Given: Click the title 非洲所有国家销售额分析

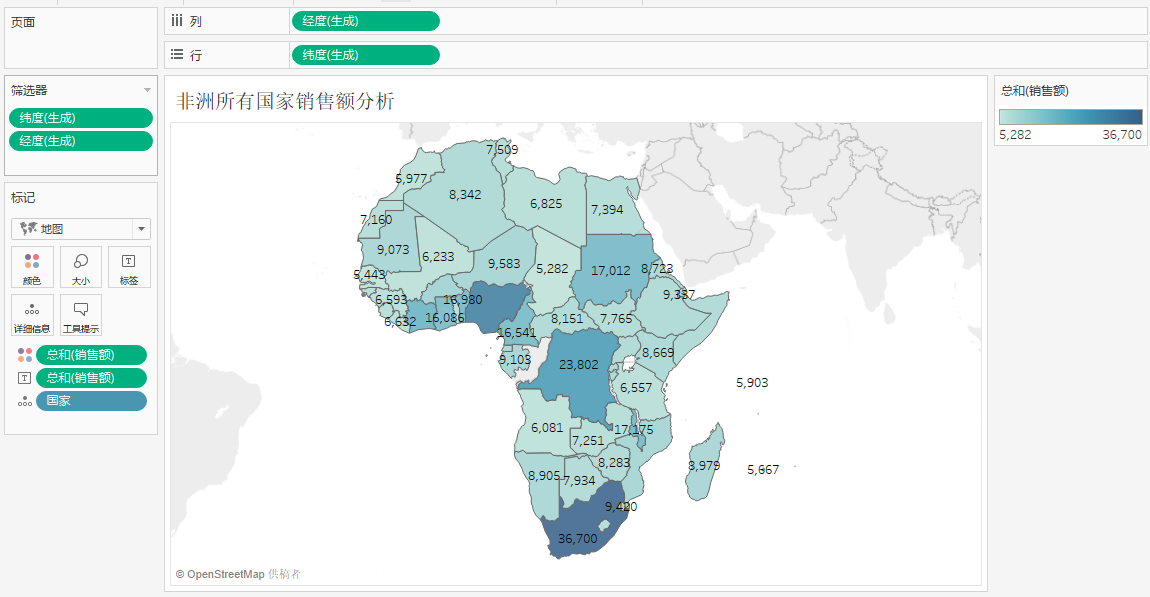Looking at the screenshot, I should (x=286, y=101).
